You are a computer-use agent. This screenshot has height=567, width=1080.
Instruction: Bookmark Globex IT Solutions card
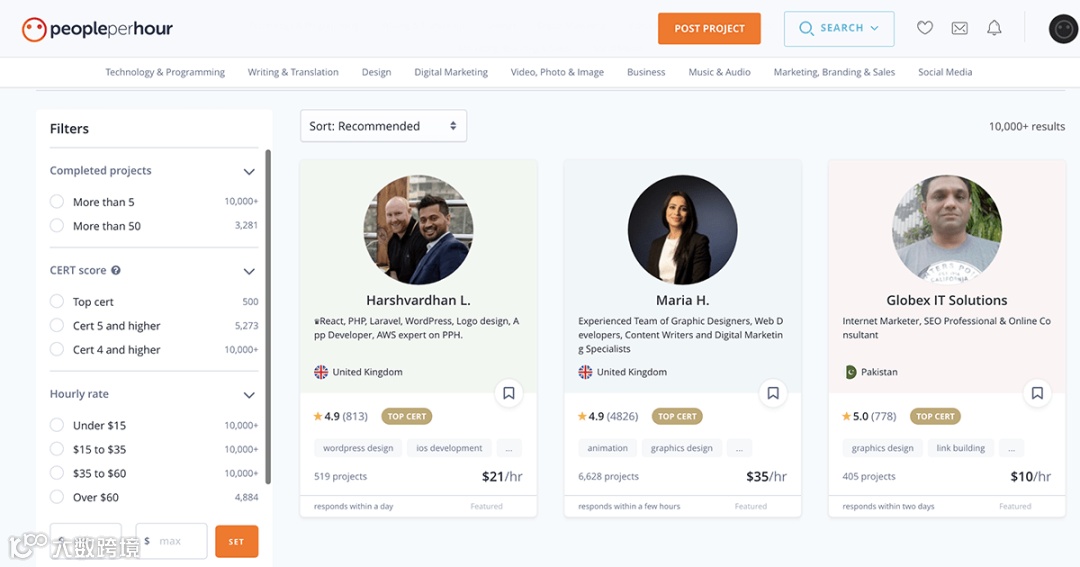click(1037, 393)
